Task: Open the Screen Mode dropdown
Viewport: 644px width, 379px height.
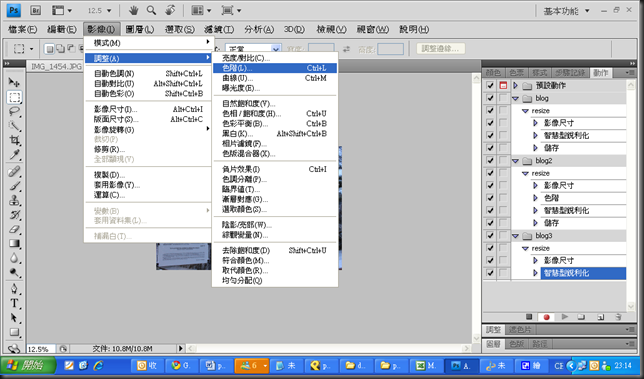Action: [x=231, y=10]
